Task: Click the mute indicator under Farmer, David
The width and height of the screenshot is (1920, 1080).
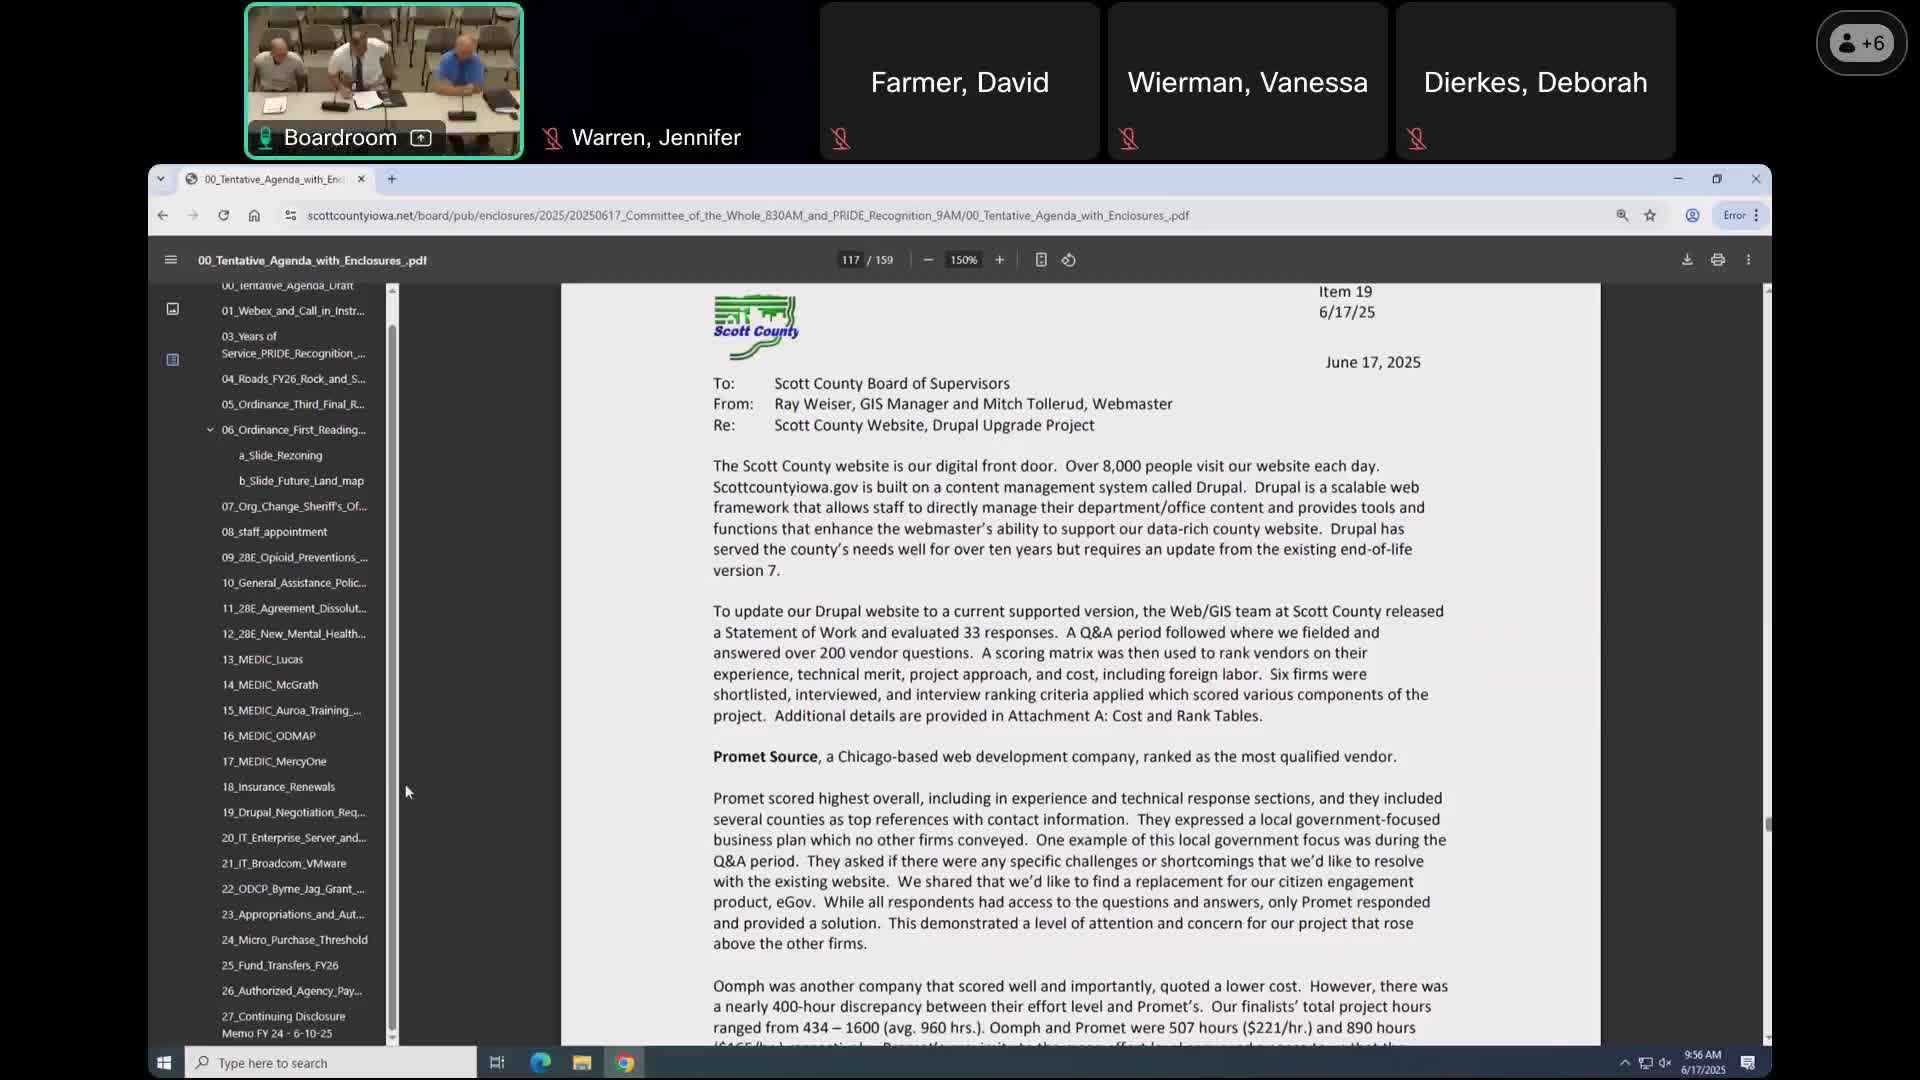Action: pyautogui.click(x=840, y=139)
